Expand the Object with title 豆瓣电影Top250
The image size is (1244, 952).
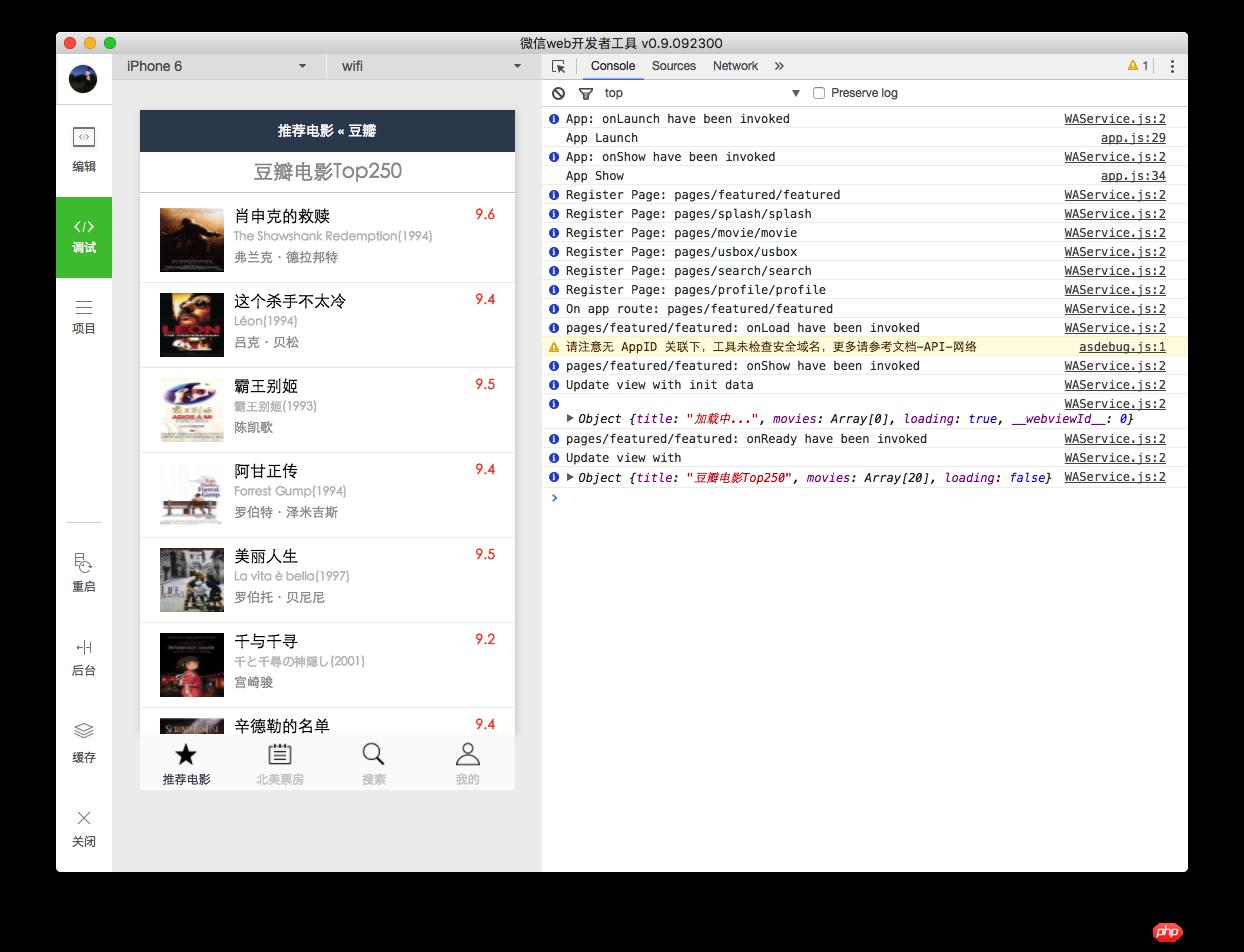point(570,478)
